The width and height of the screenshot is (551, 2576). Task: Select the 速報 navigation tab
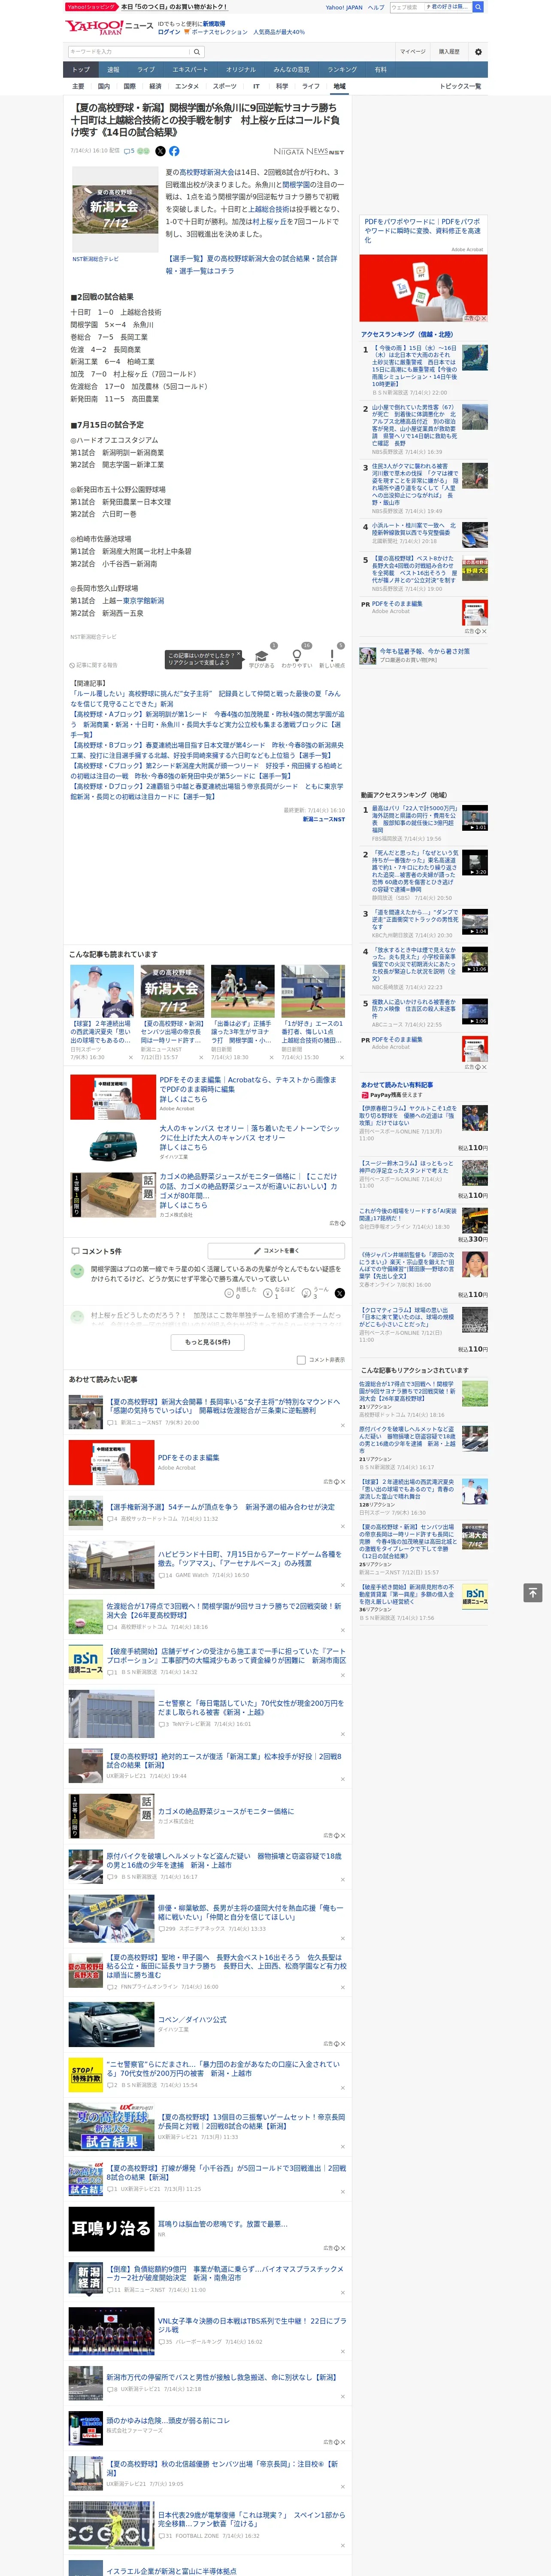tap(113, 70)
